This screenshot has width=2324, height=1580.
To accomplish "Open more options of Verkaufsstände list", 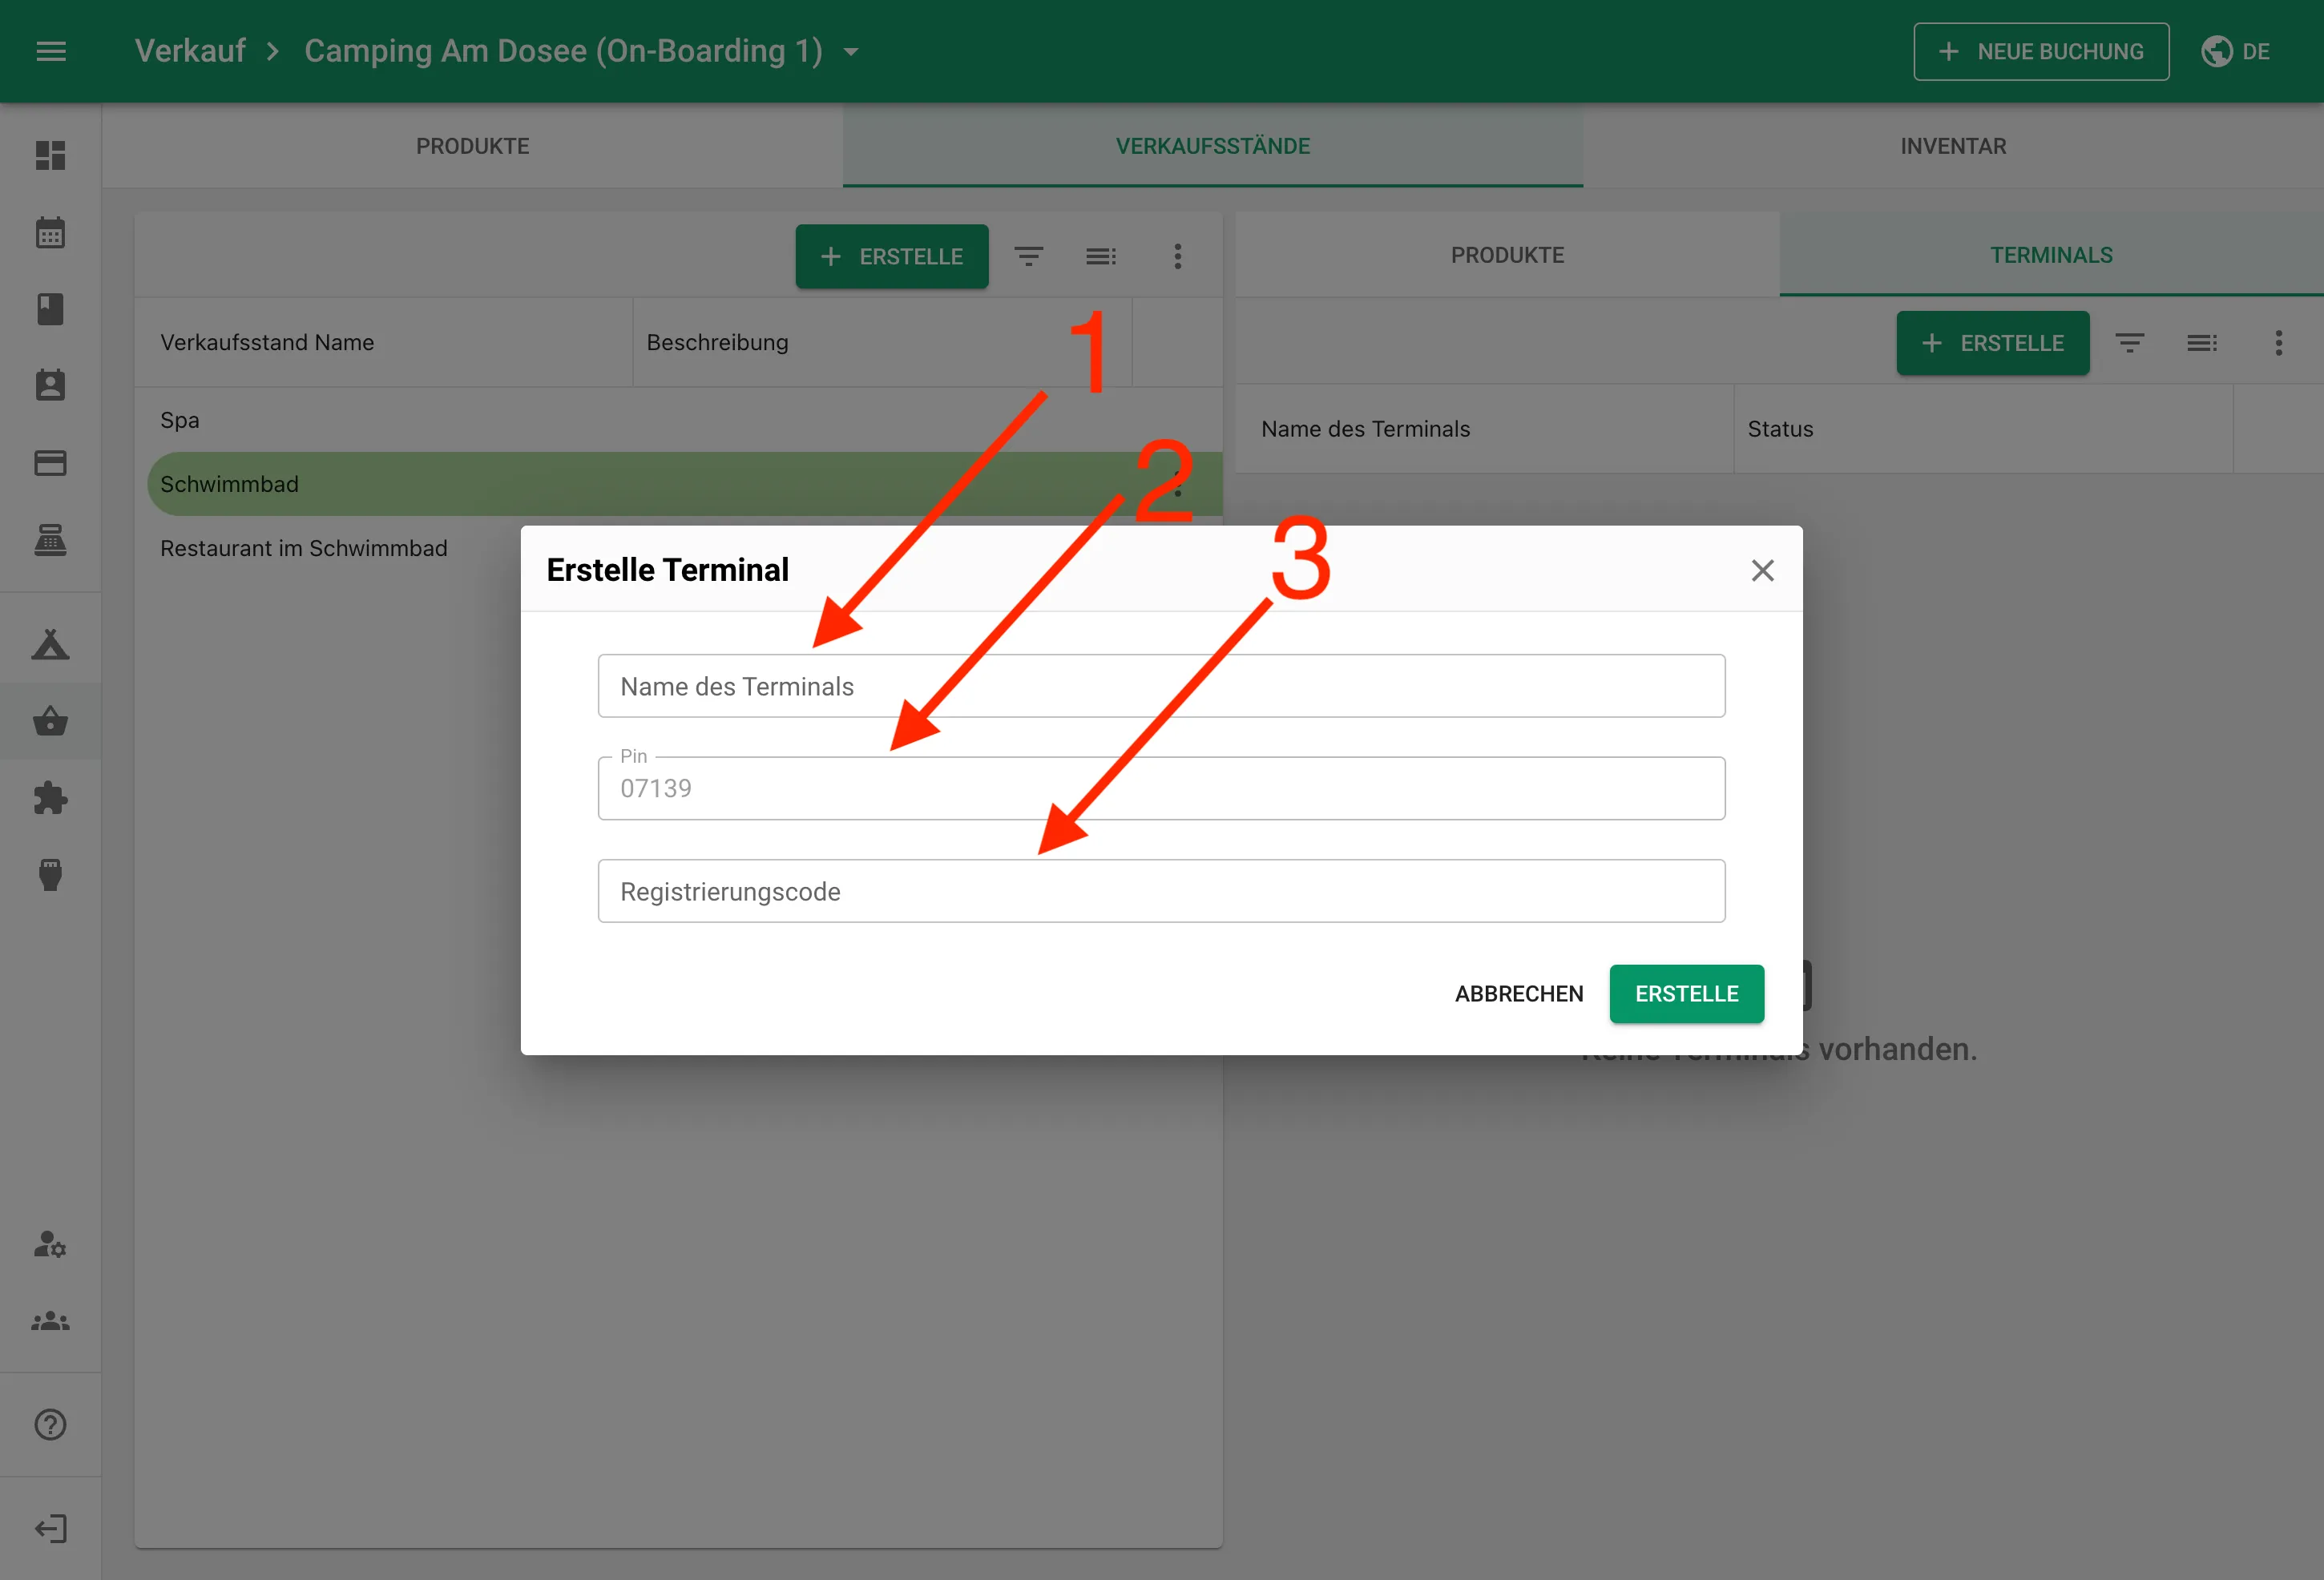I will click(1178, 257).
